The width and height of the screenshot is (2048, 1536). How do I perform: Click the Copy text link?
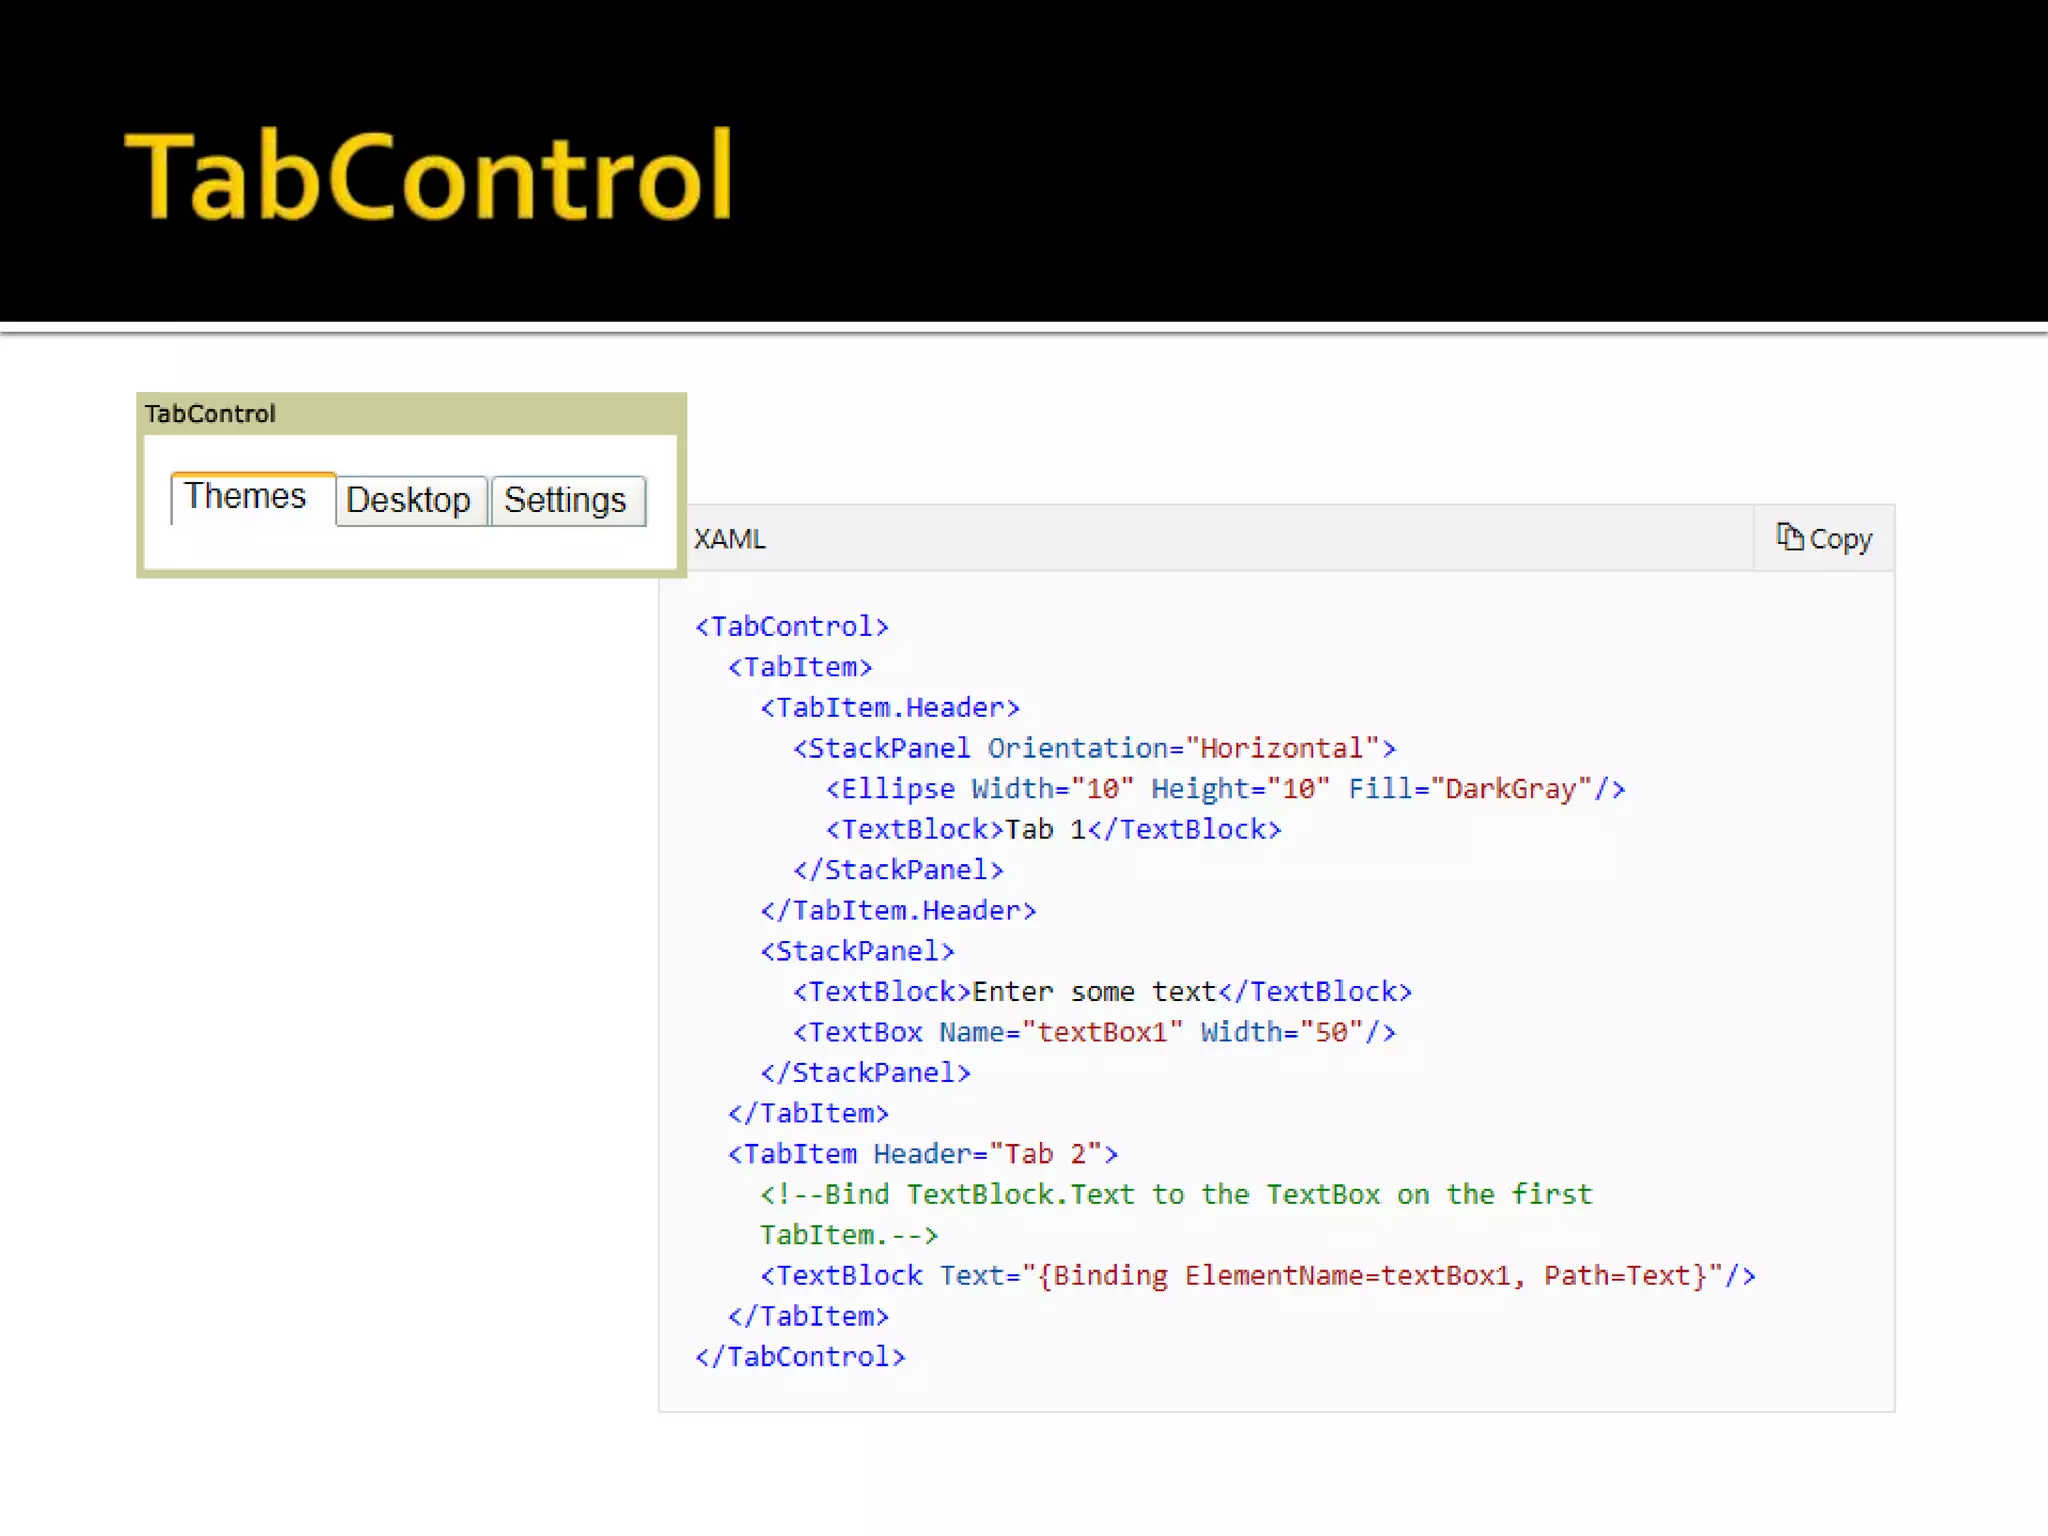(1841, 539)
